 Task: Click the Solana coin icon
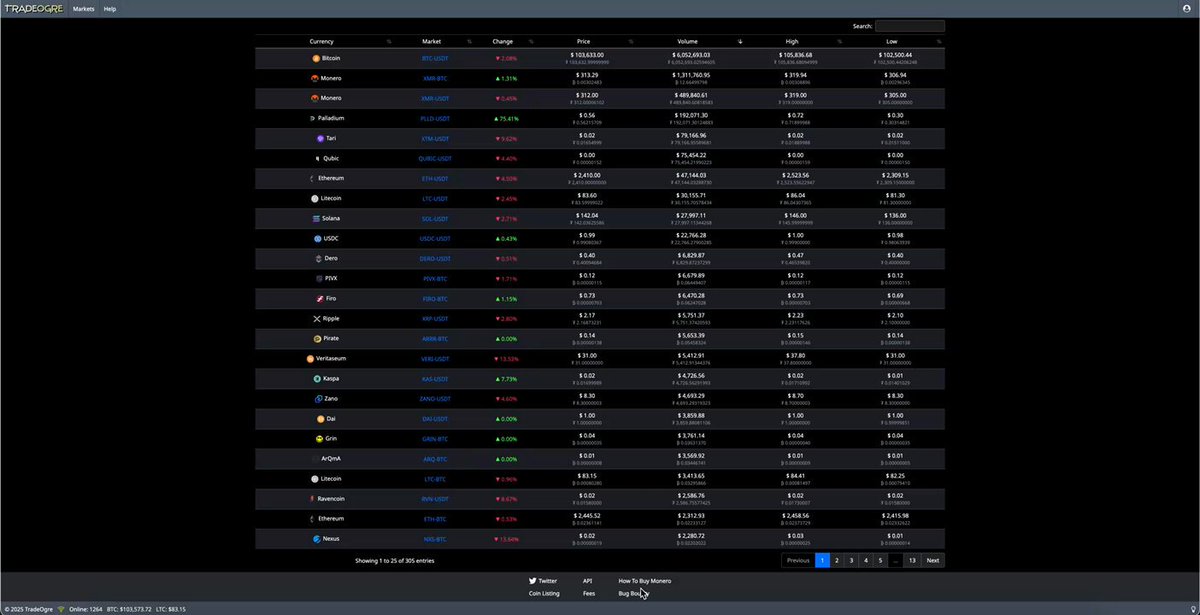315,218
